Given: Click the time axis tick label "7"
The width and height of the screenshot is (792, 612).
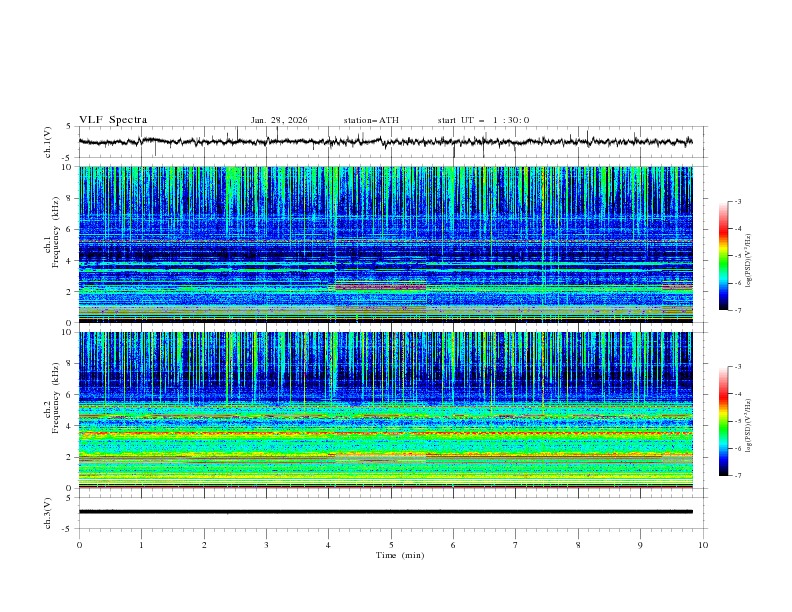Looking at the screenshot, I should (516, 545).
